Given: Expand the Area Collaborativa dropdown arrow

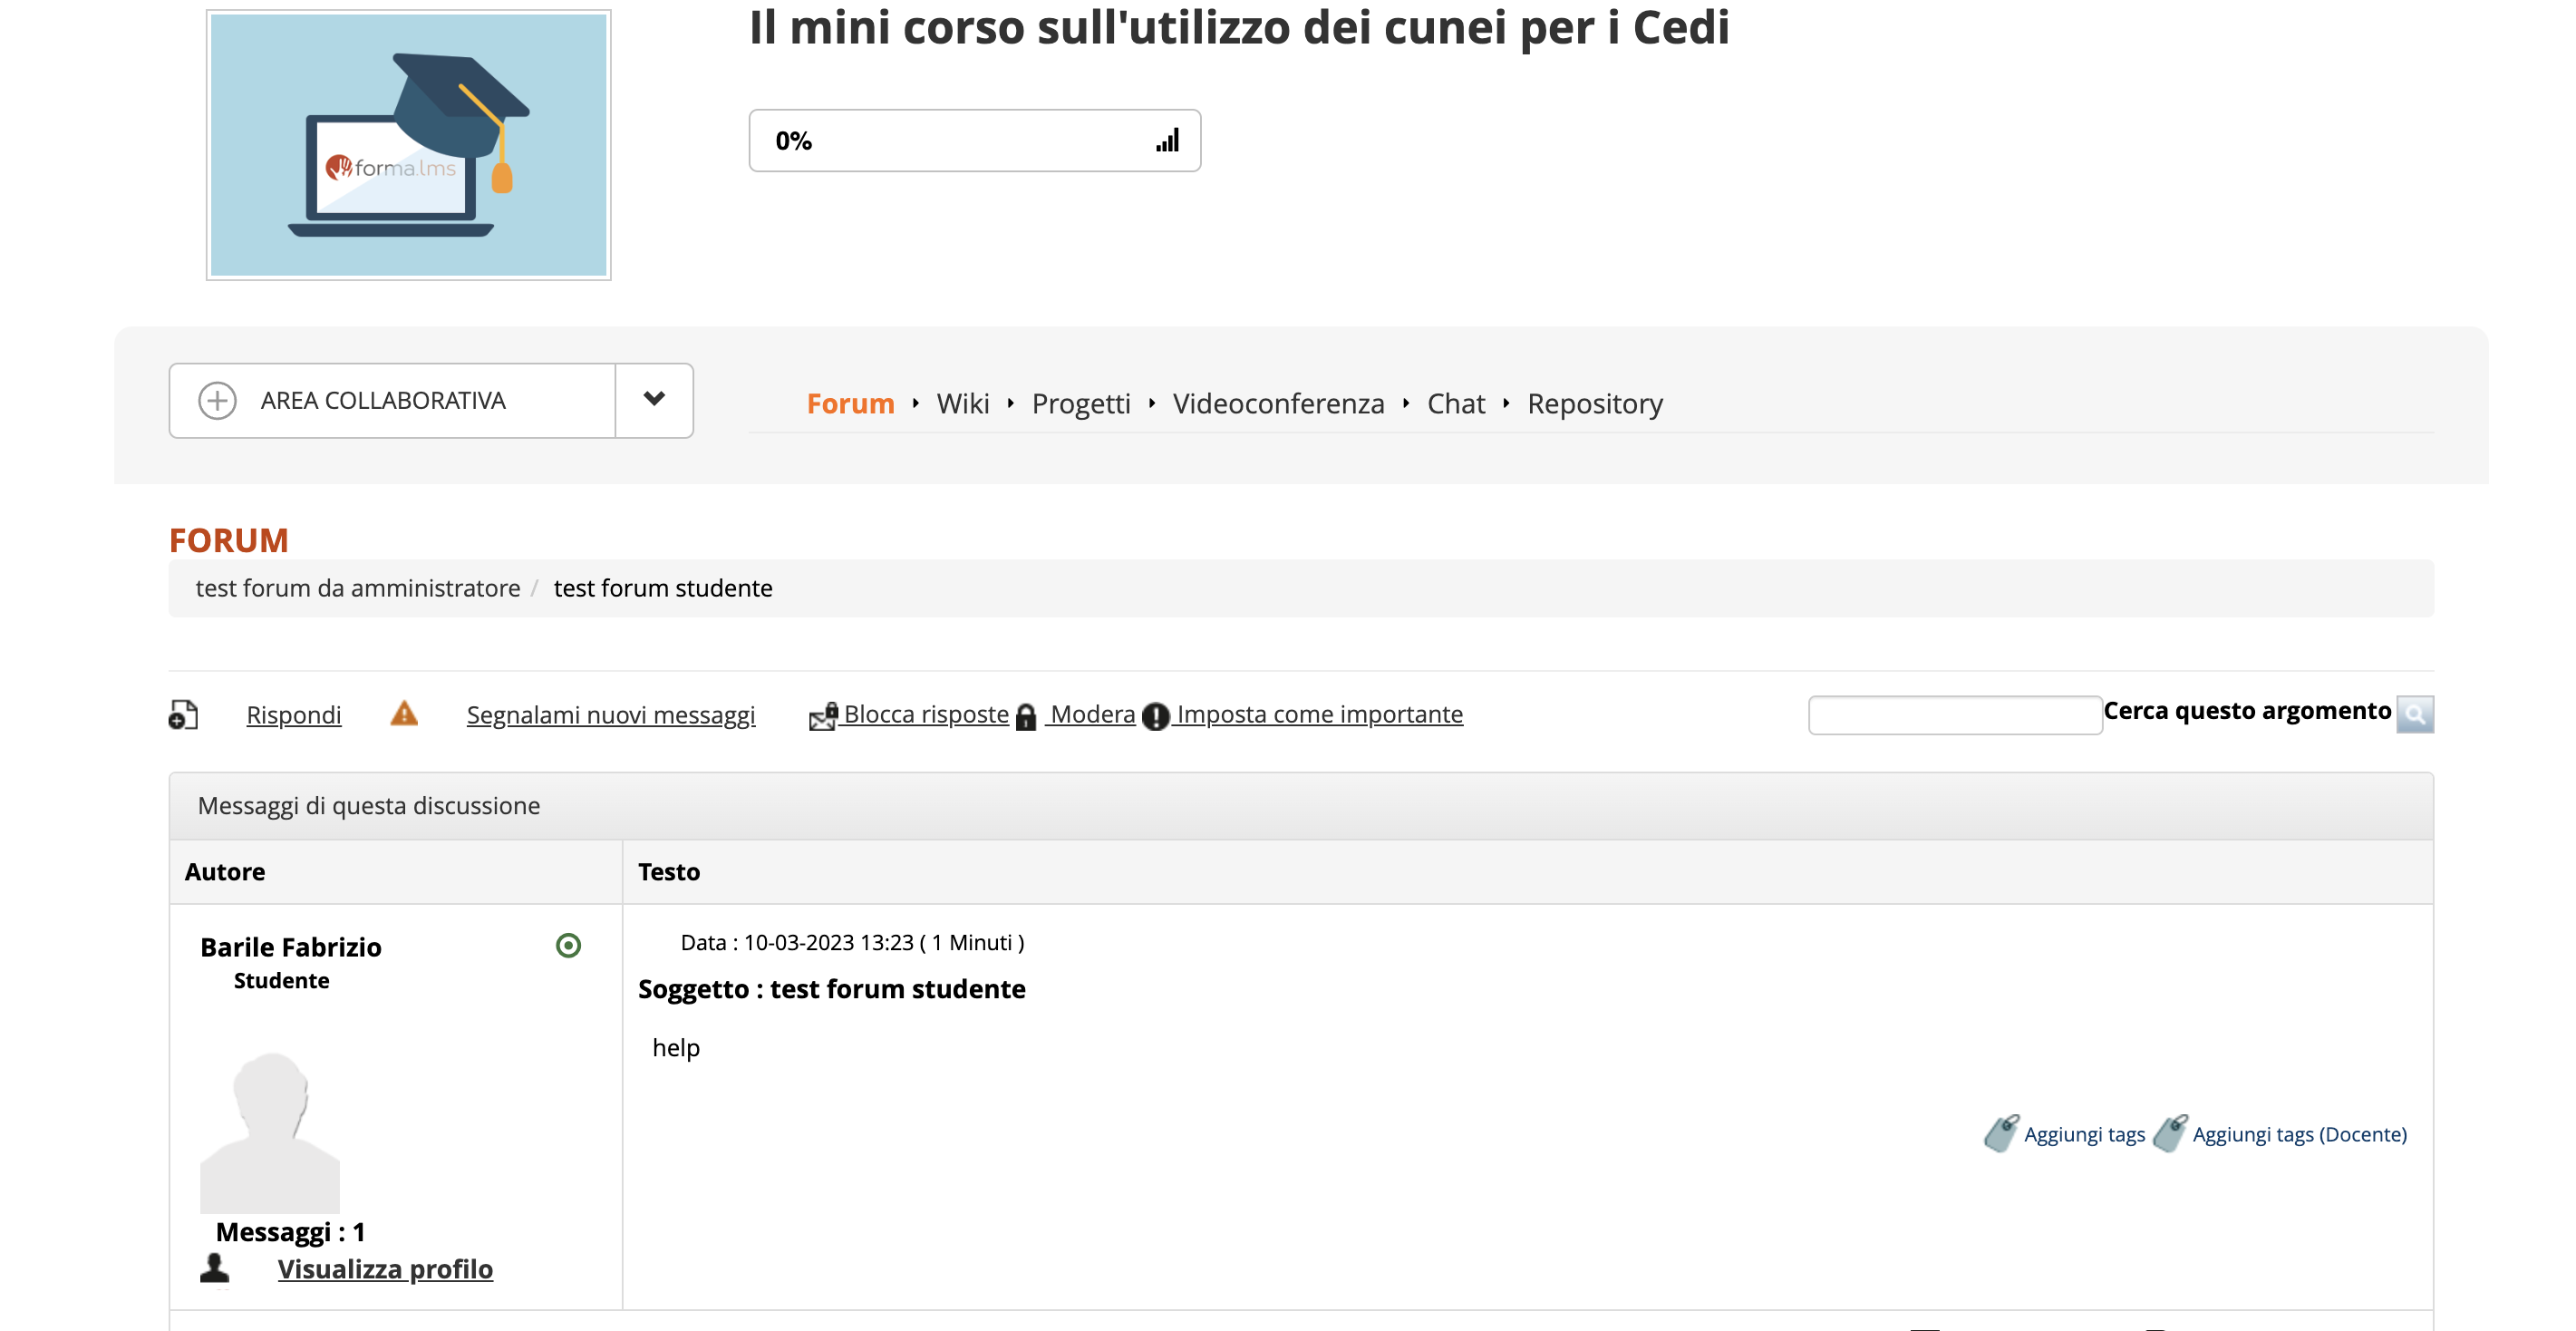Looking at the screenshot, I should coord(654,400).
